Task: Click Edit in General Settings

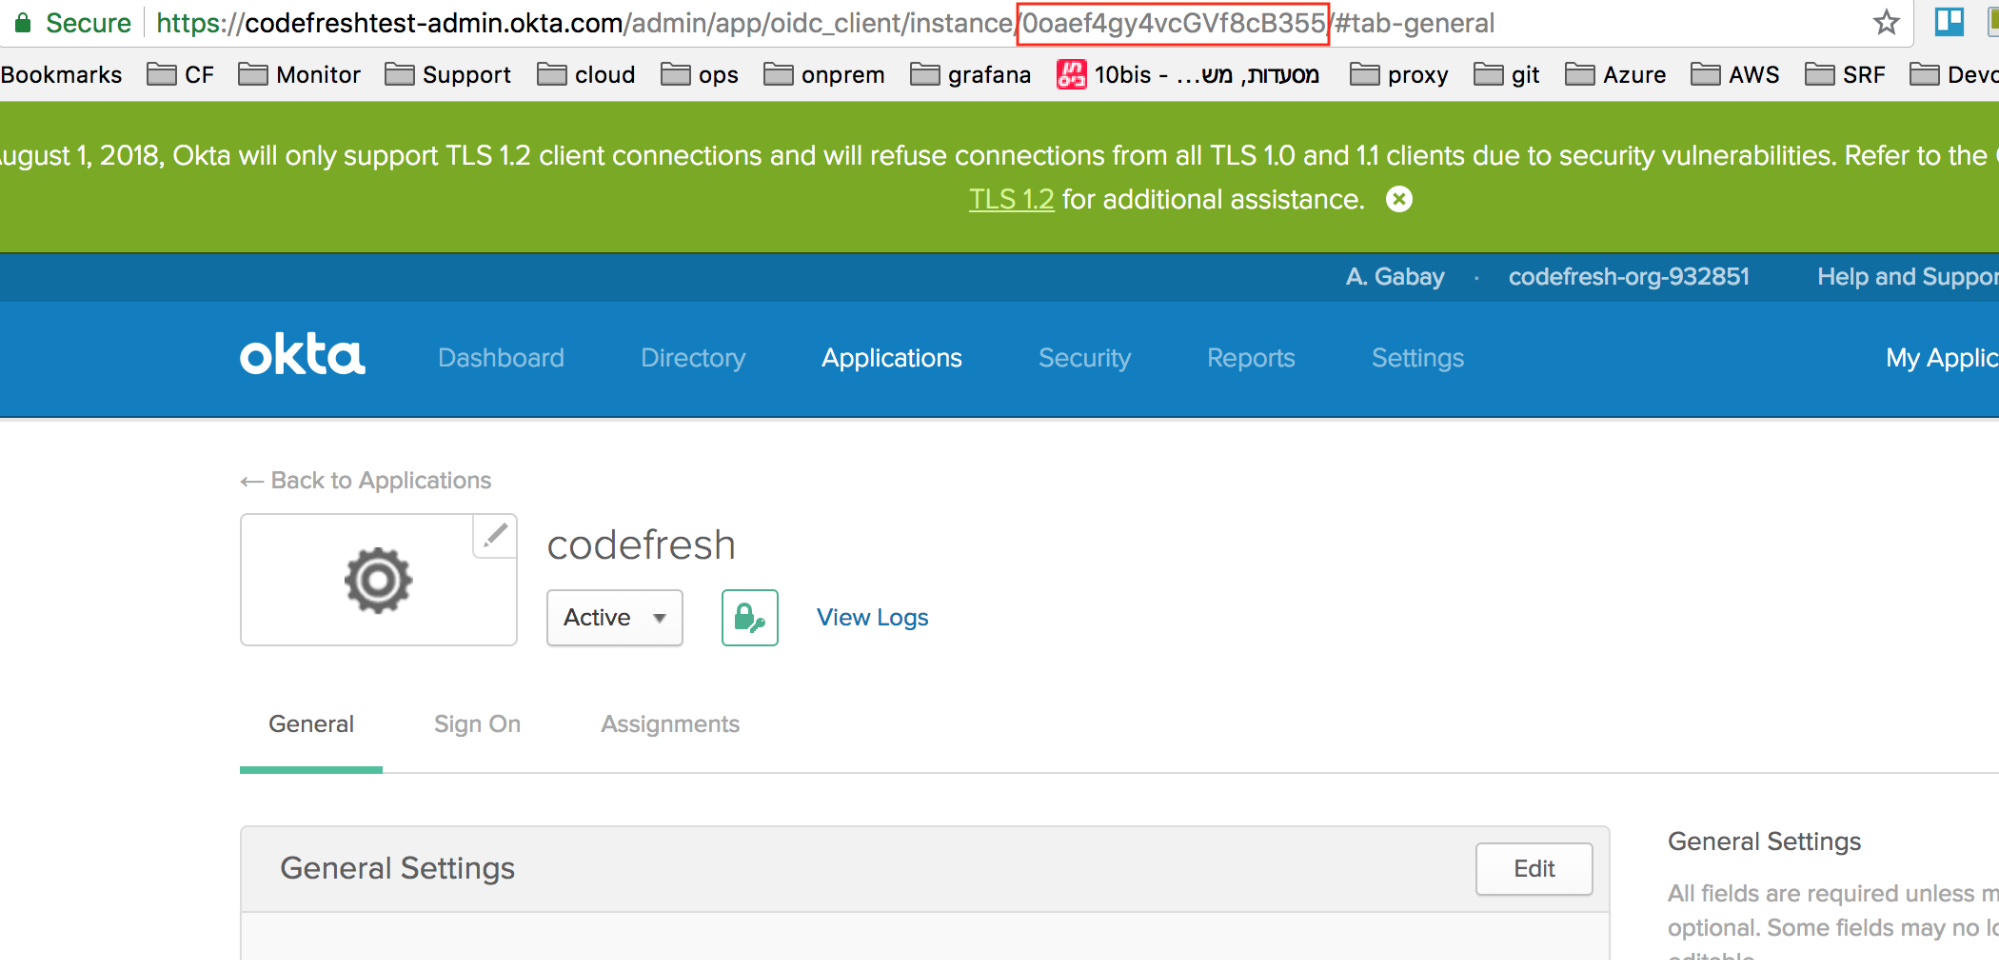Action: (x=1533, y=869)
